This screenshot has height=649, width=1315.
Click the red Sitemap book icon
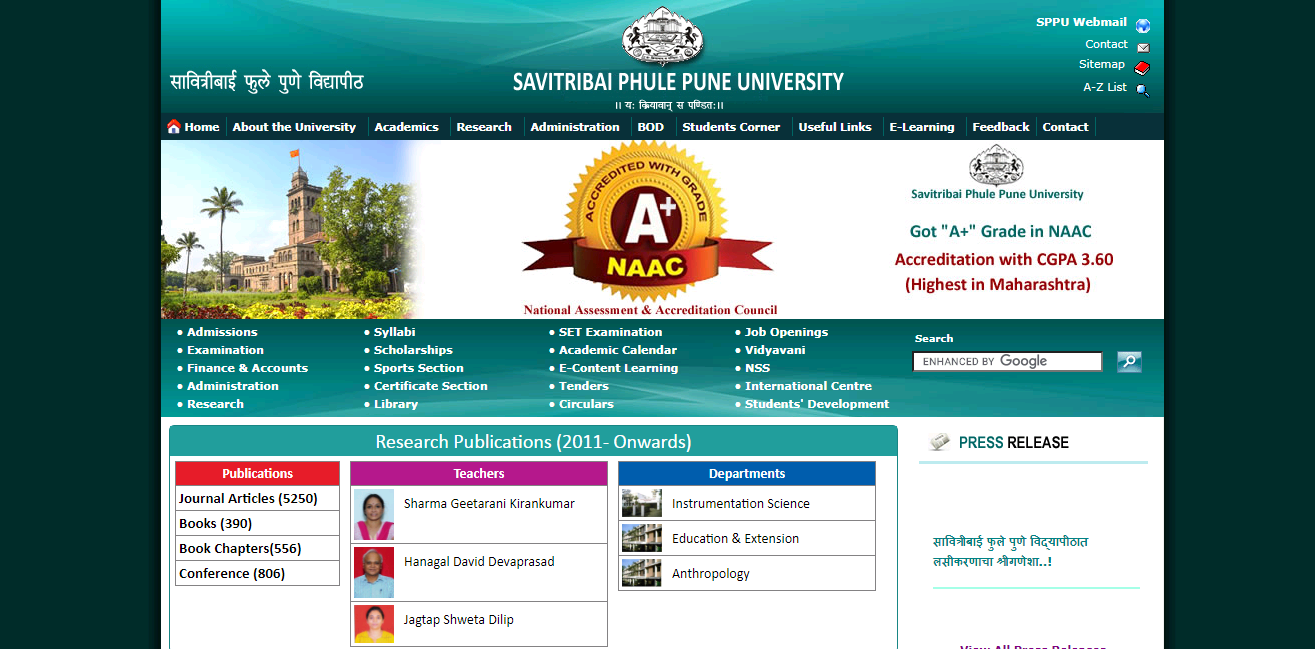(1142, 68)
